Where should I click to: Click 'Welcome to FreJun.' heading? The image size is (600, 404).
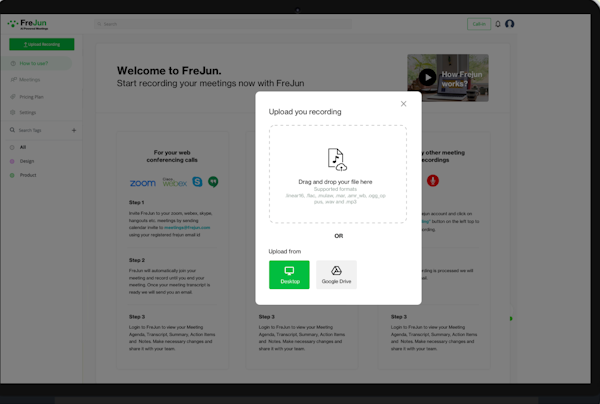[169, 71]
